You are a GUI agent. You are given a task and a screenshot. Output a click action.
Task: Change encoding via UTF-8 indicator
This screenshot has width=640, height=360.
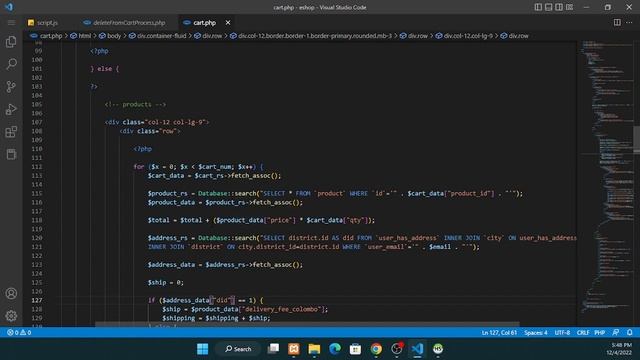point(562,333)
